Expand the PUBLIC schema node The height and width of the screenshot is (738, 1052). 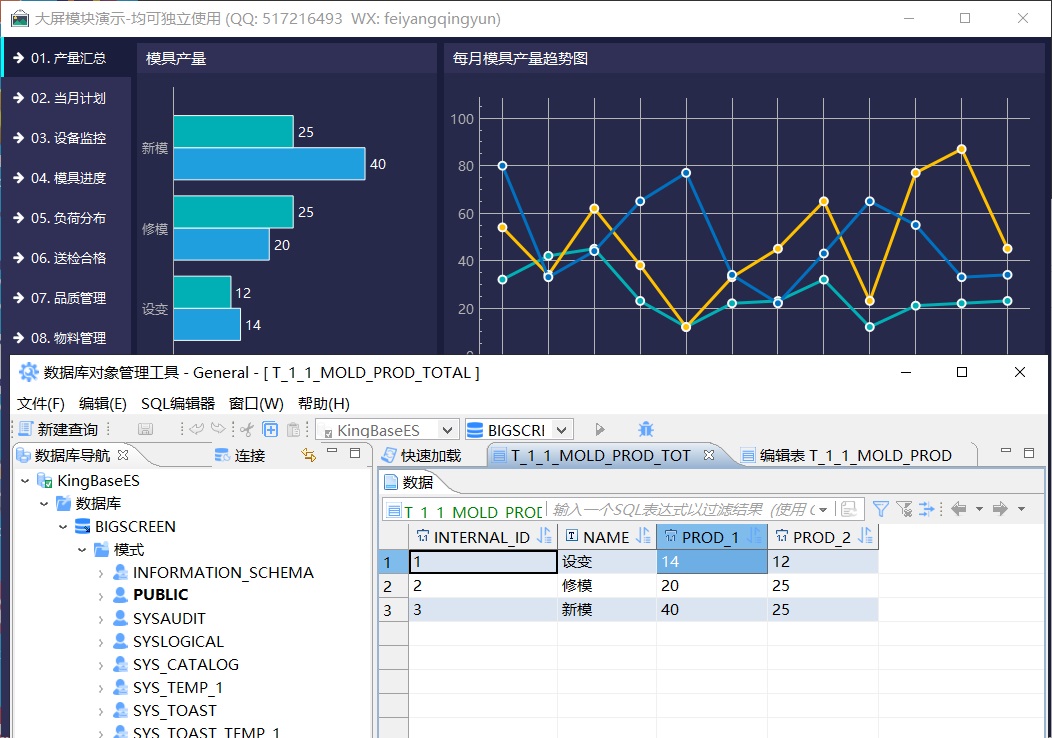point(101,595)
